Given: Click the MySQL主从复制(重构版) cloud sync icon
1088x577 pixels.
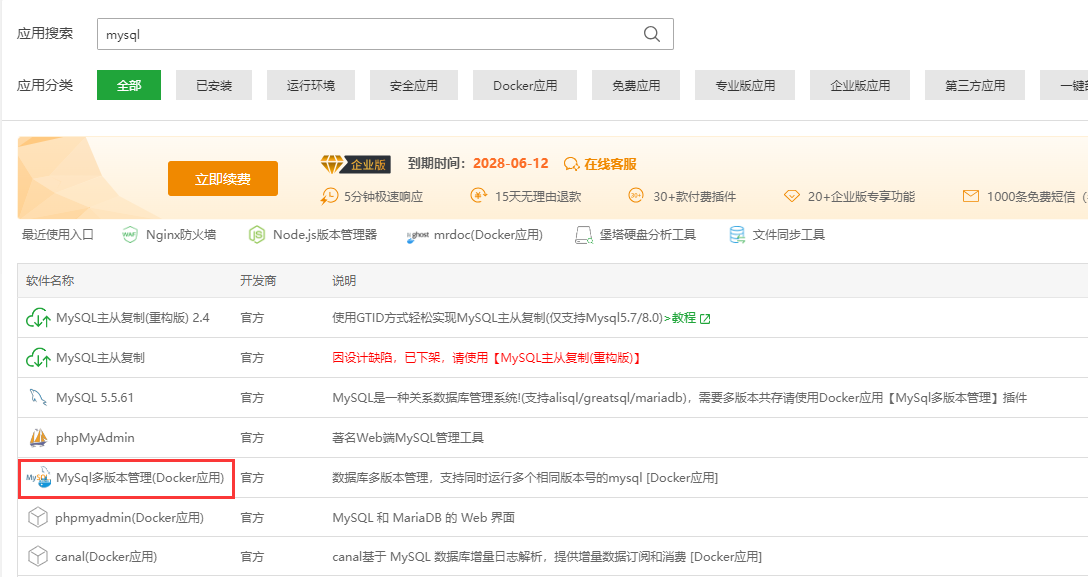Looking at the screenshot, I should [x=37, y=318].
